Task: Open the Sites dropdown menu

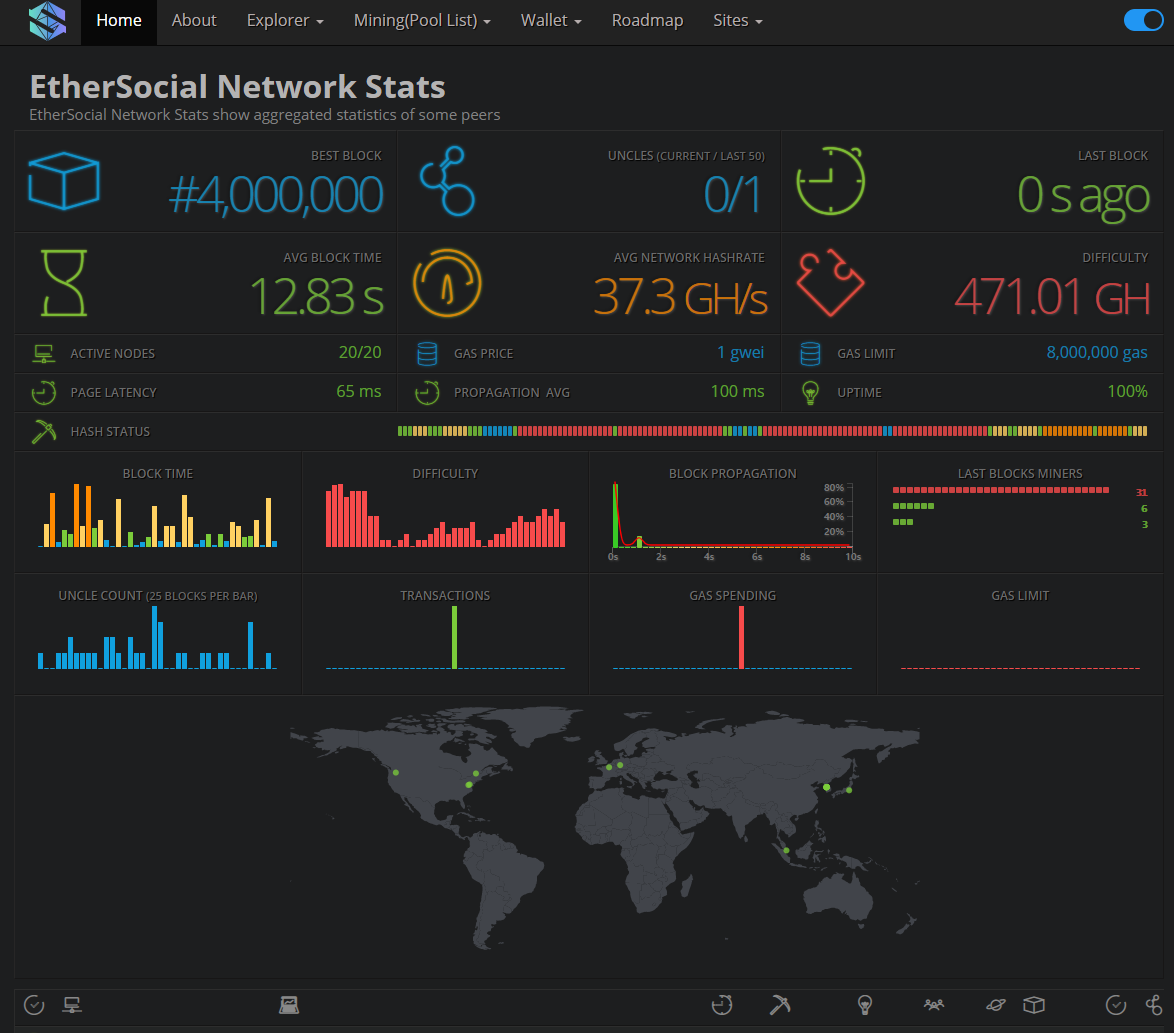Action: tap(738, 21)
